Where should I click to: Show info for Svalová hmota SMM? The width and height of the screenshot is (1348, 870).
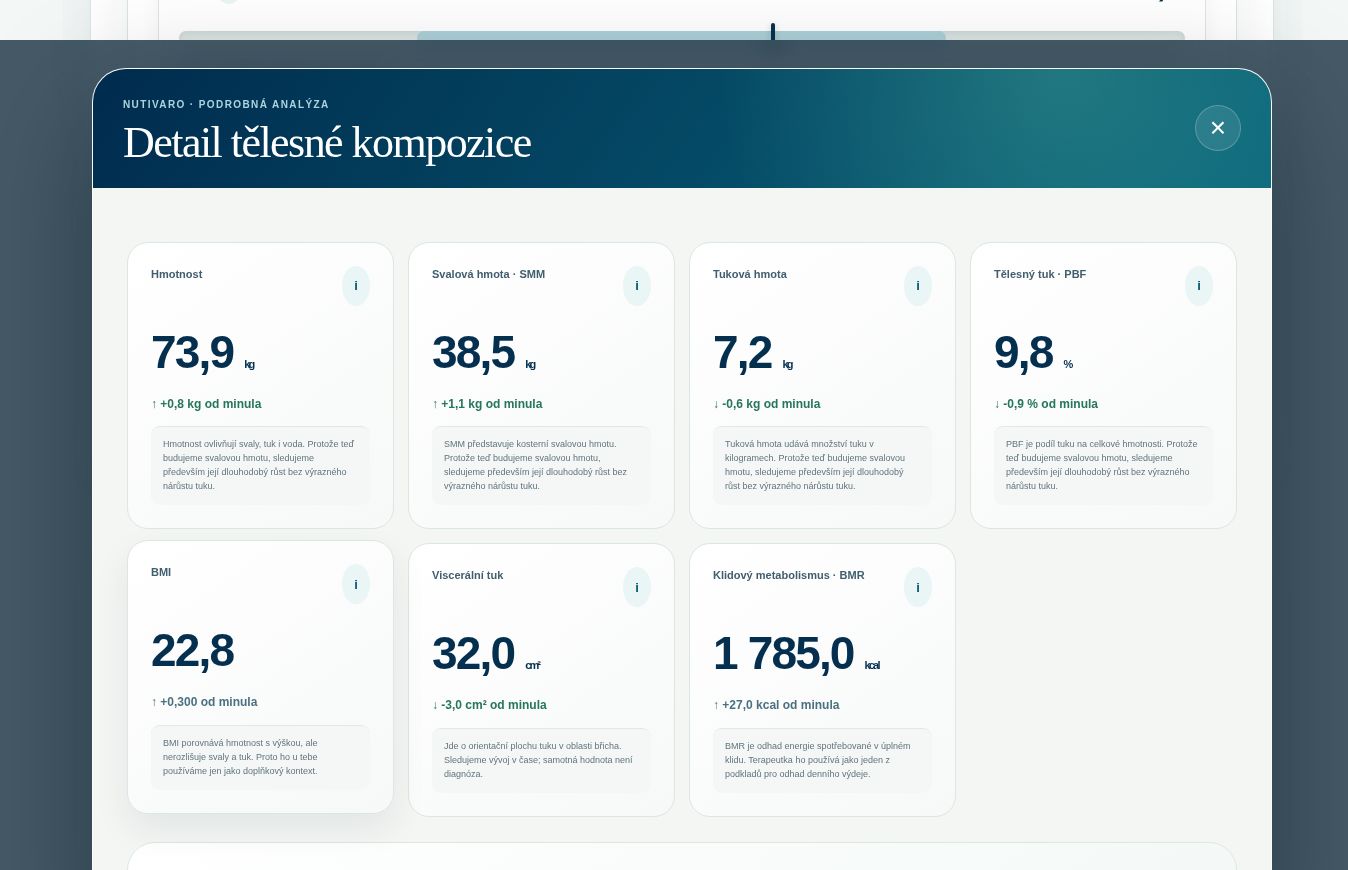point(637,286)
